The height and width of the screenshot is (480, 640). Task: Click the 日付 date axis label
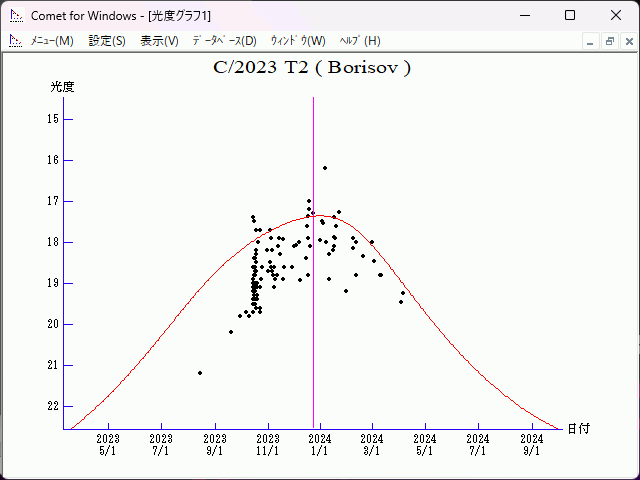(x=579, y=429)
